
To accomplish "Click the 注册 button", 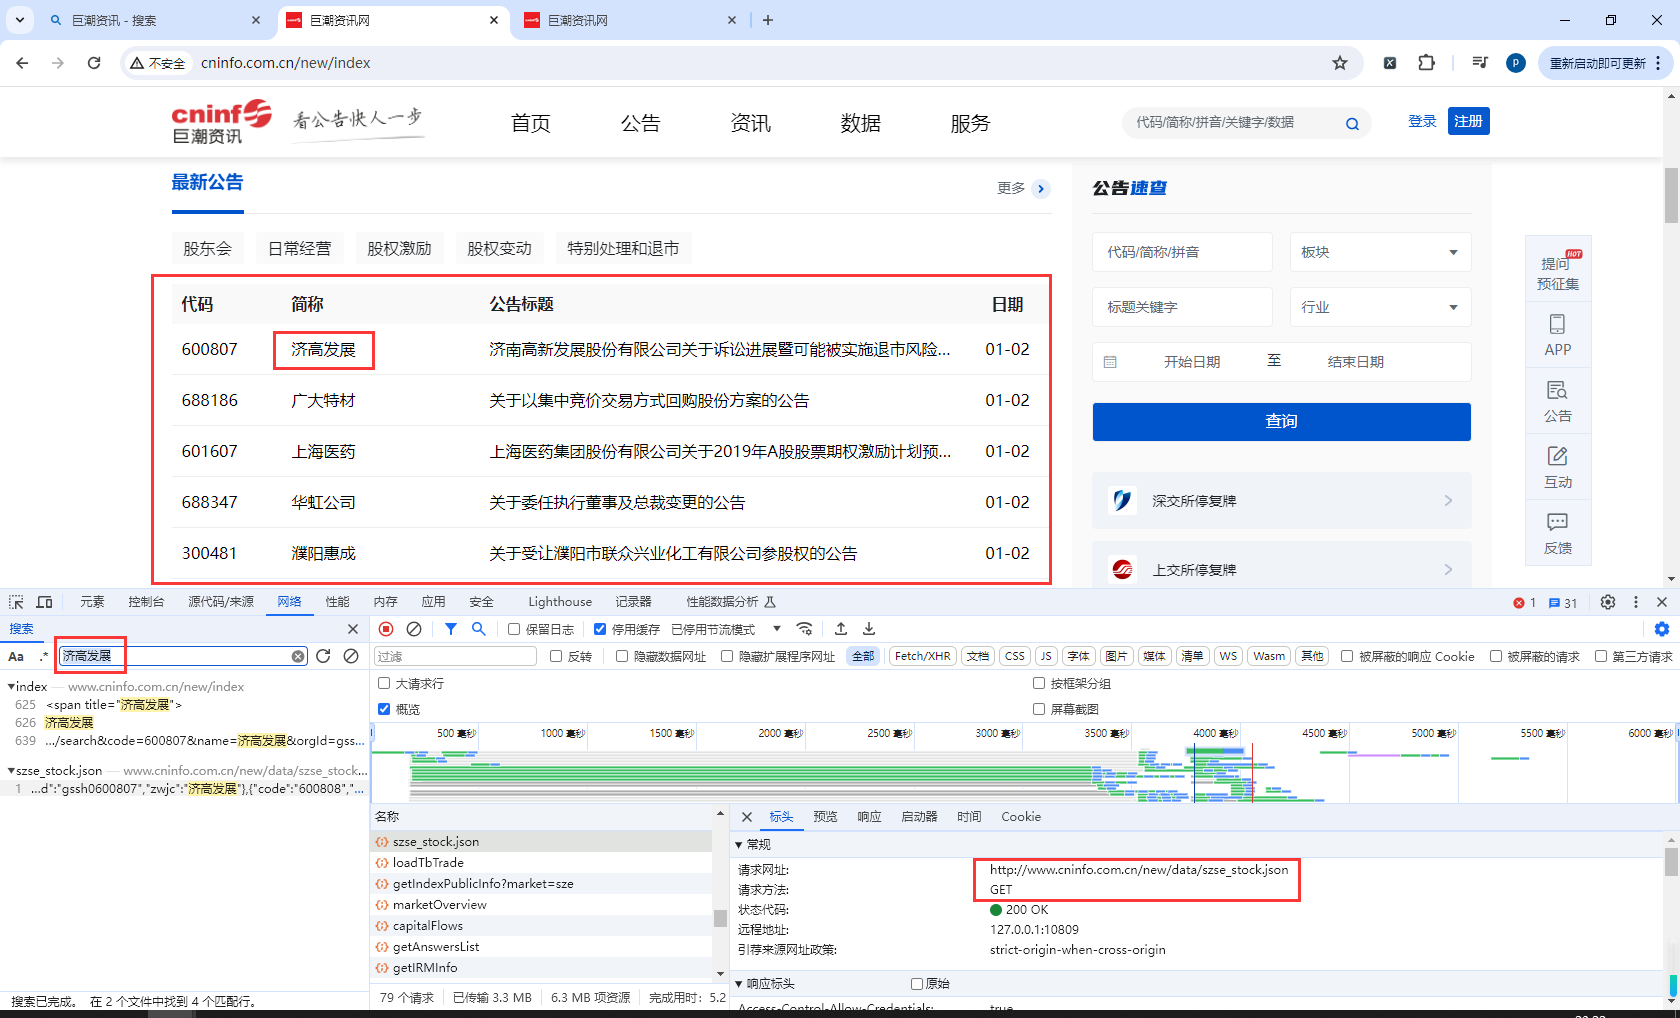I will [1468, 121].
